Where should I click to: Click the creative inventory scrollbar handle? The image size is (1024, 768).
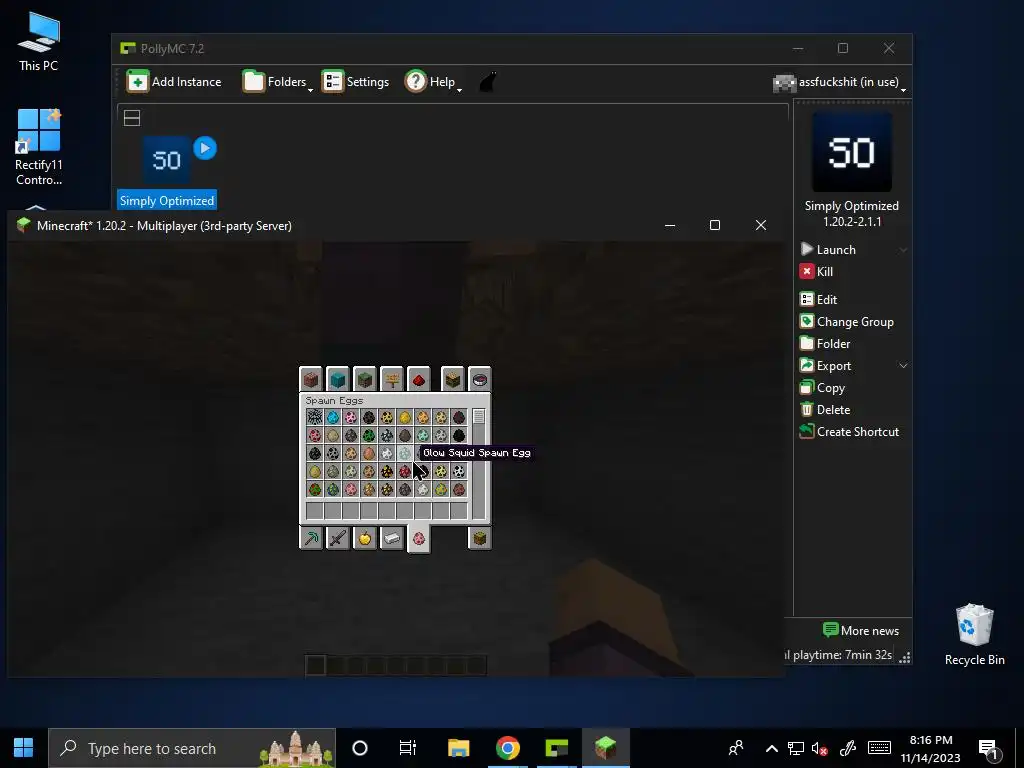pos(479,416)
